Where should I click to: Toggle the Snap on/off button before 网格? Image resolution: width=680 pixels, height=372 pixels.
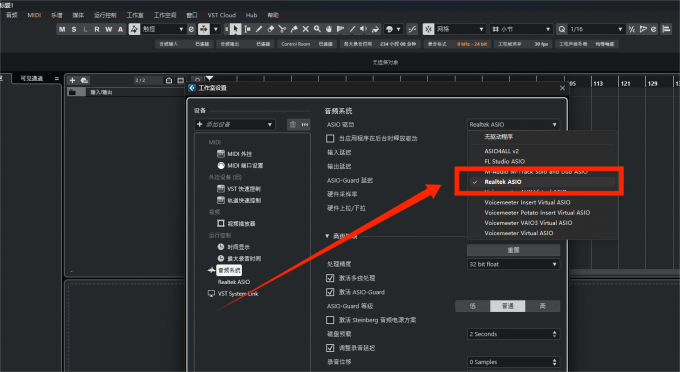(x=428, y=29)
